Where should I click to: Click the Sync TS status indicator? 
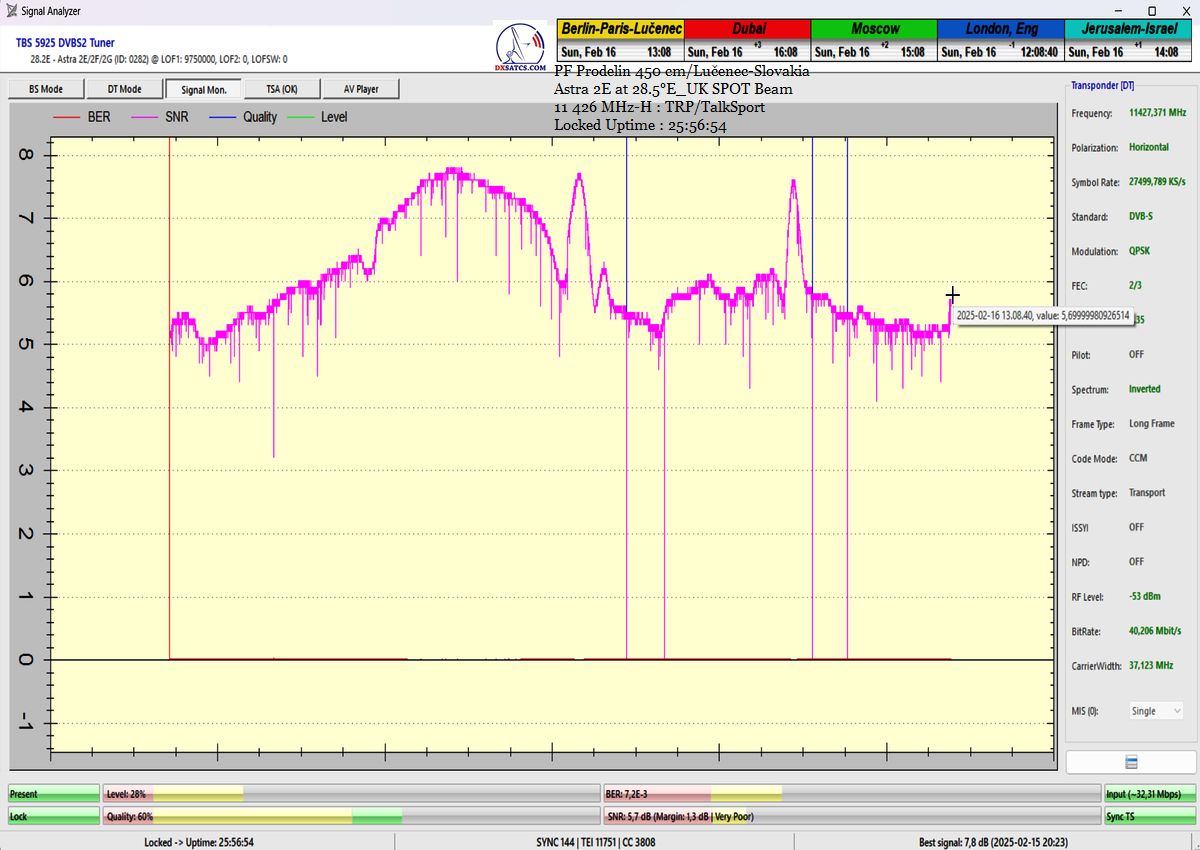(x=1150, y=817)
